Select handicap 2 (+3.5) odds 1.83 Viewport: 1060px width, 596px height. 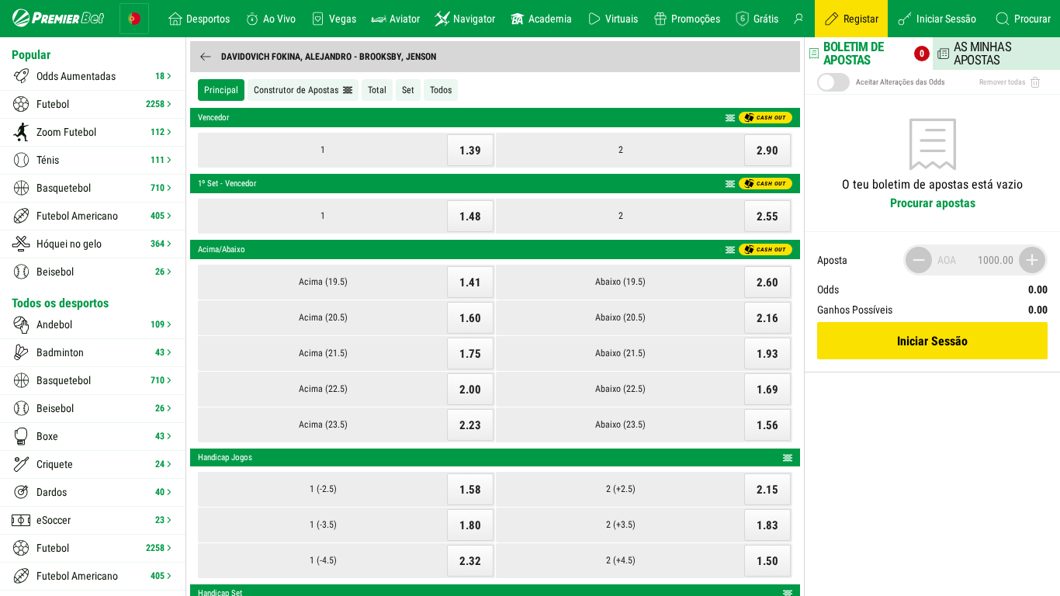click(767, 525)
